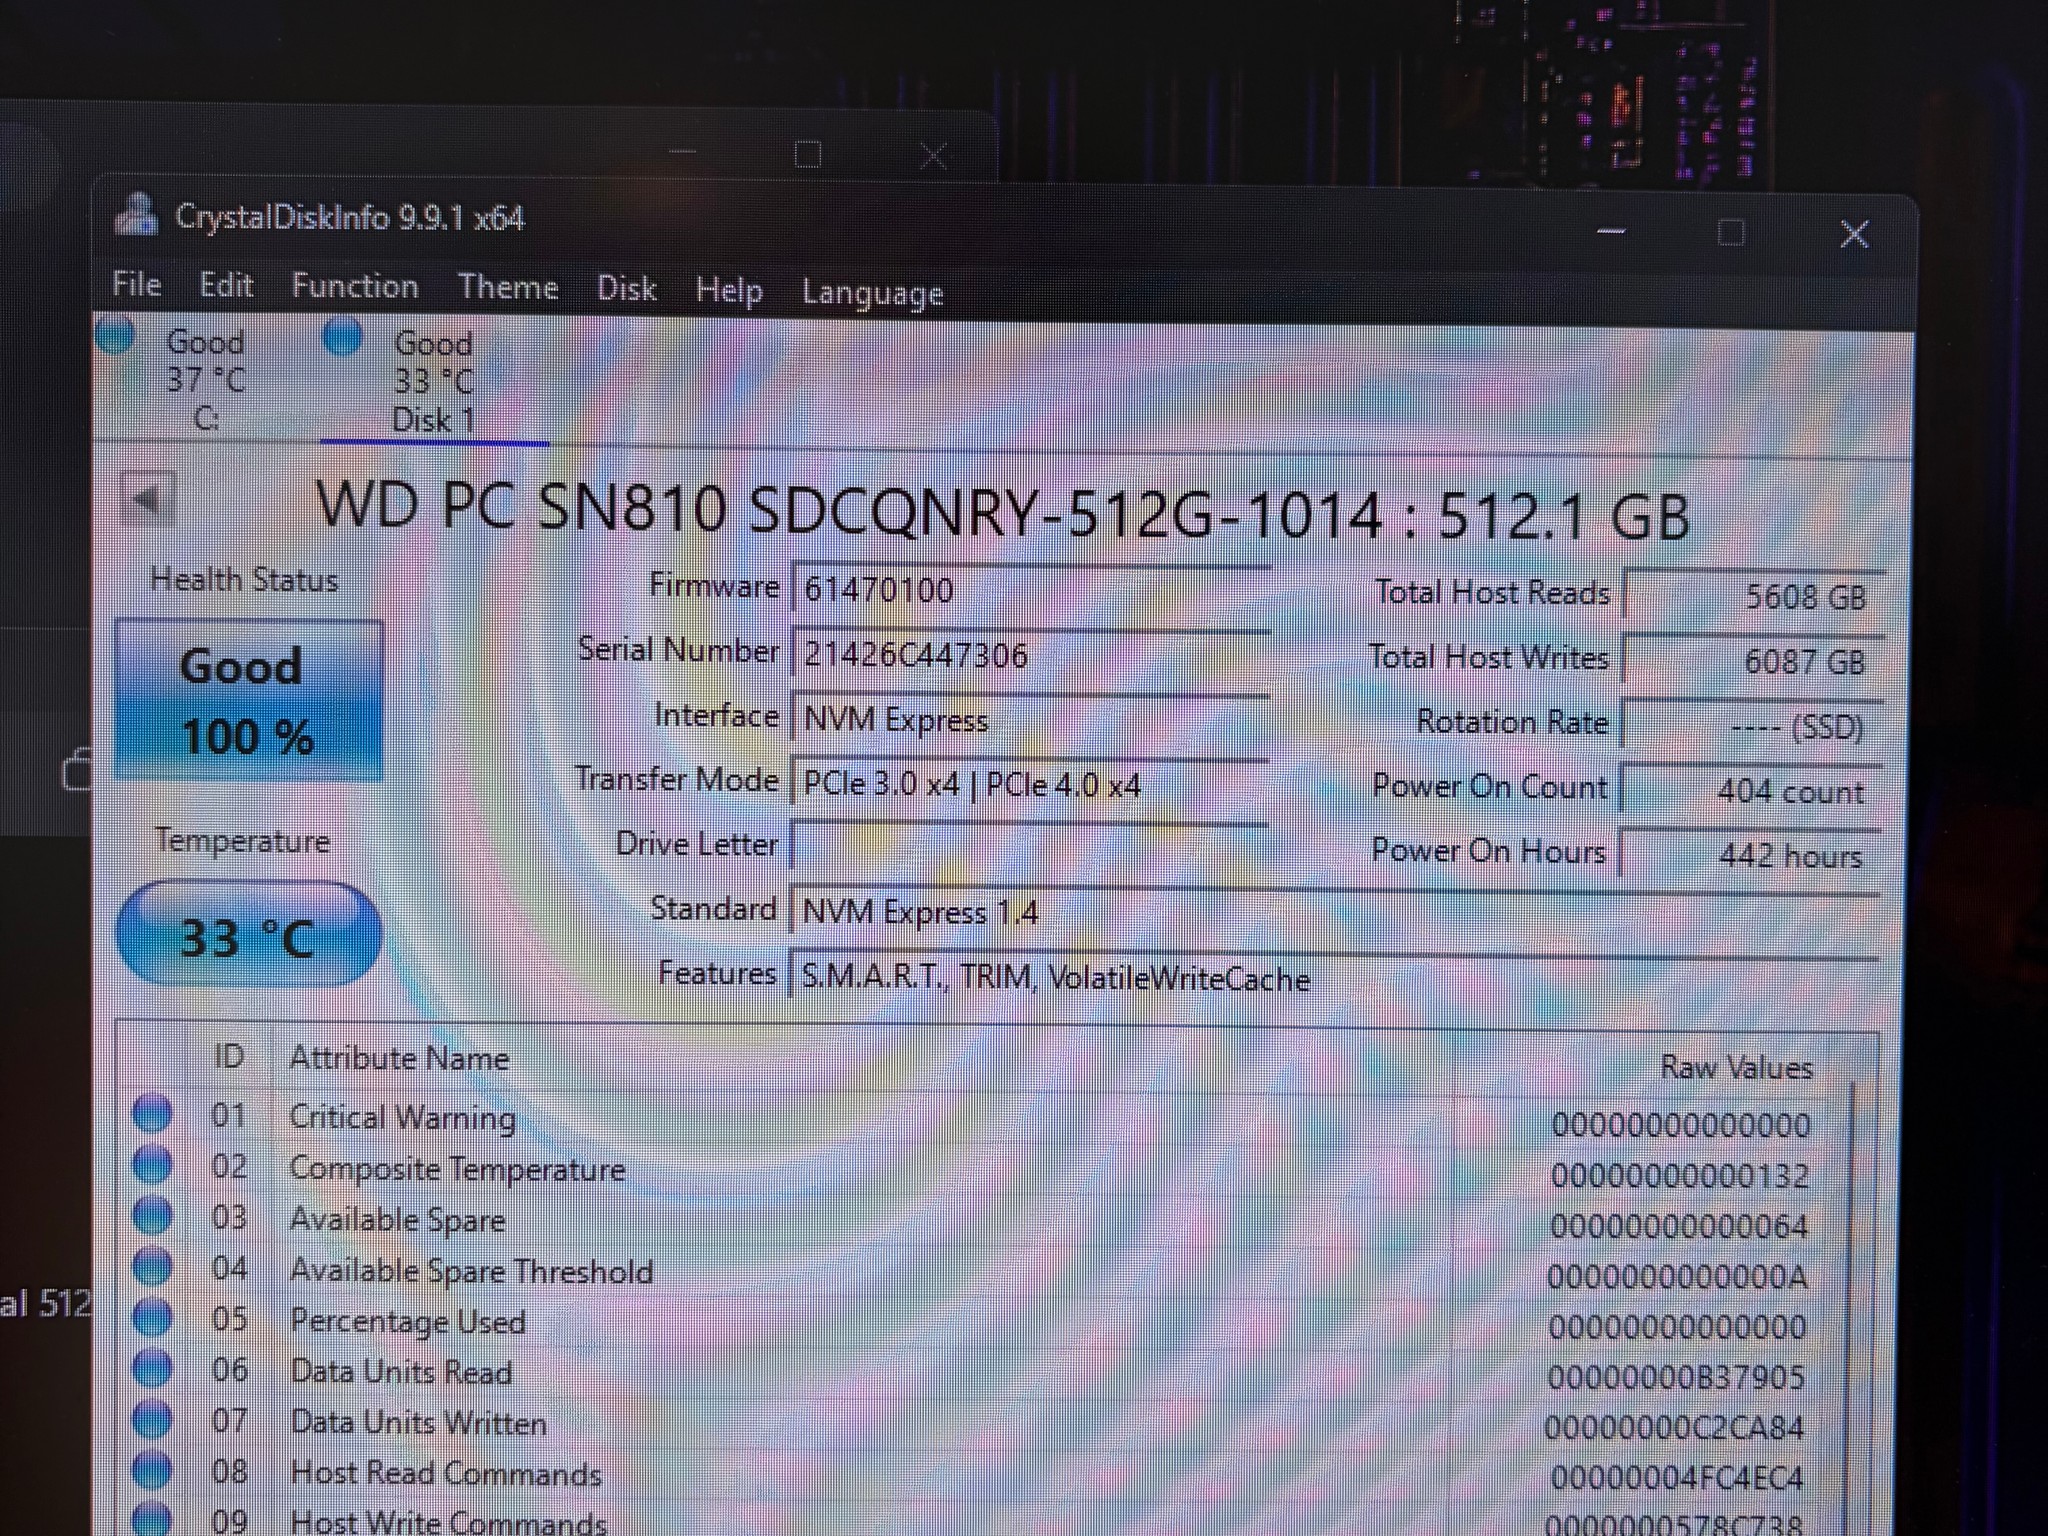Click the Transfer Mode value field
This screenshot has width=2048, height=1536.
click(x=1030, y=784)
